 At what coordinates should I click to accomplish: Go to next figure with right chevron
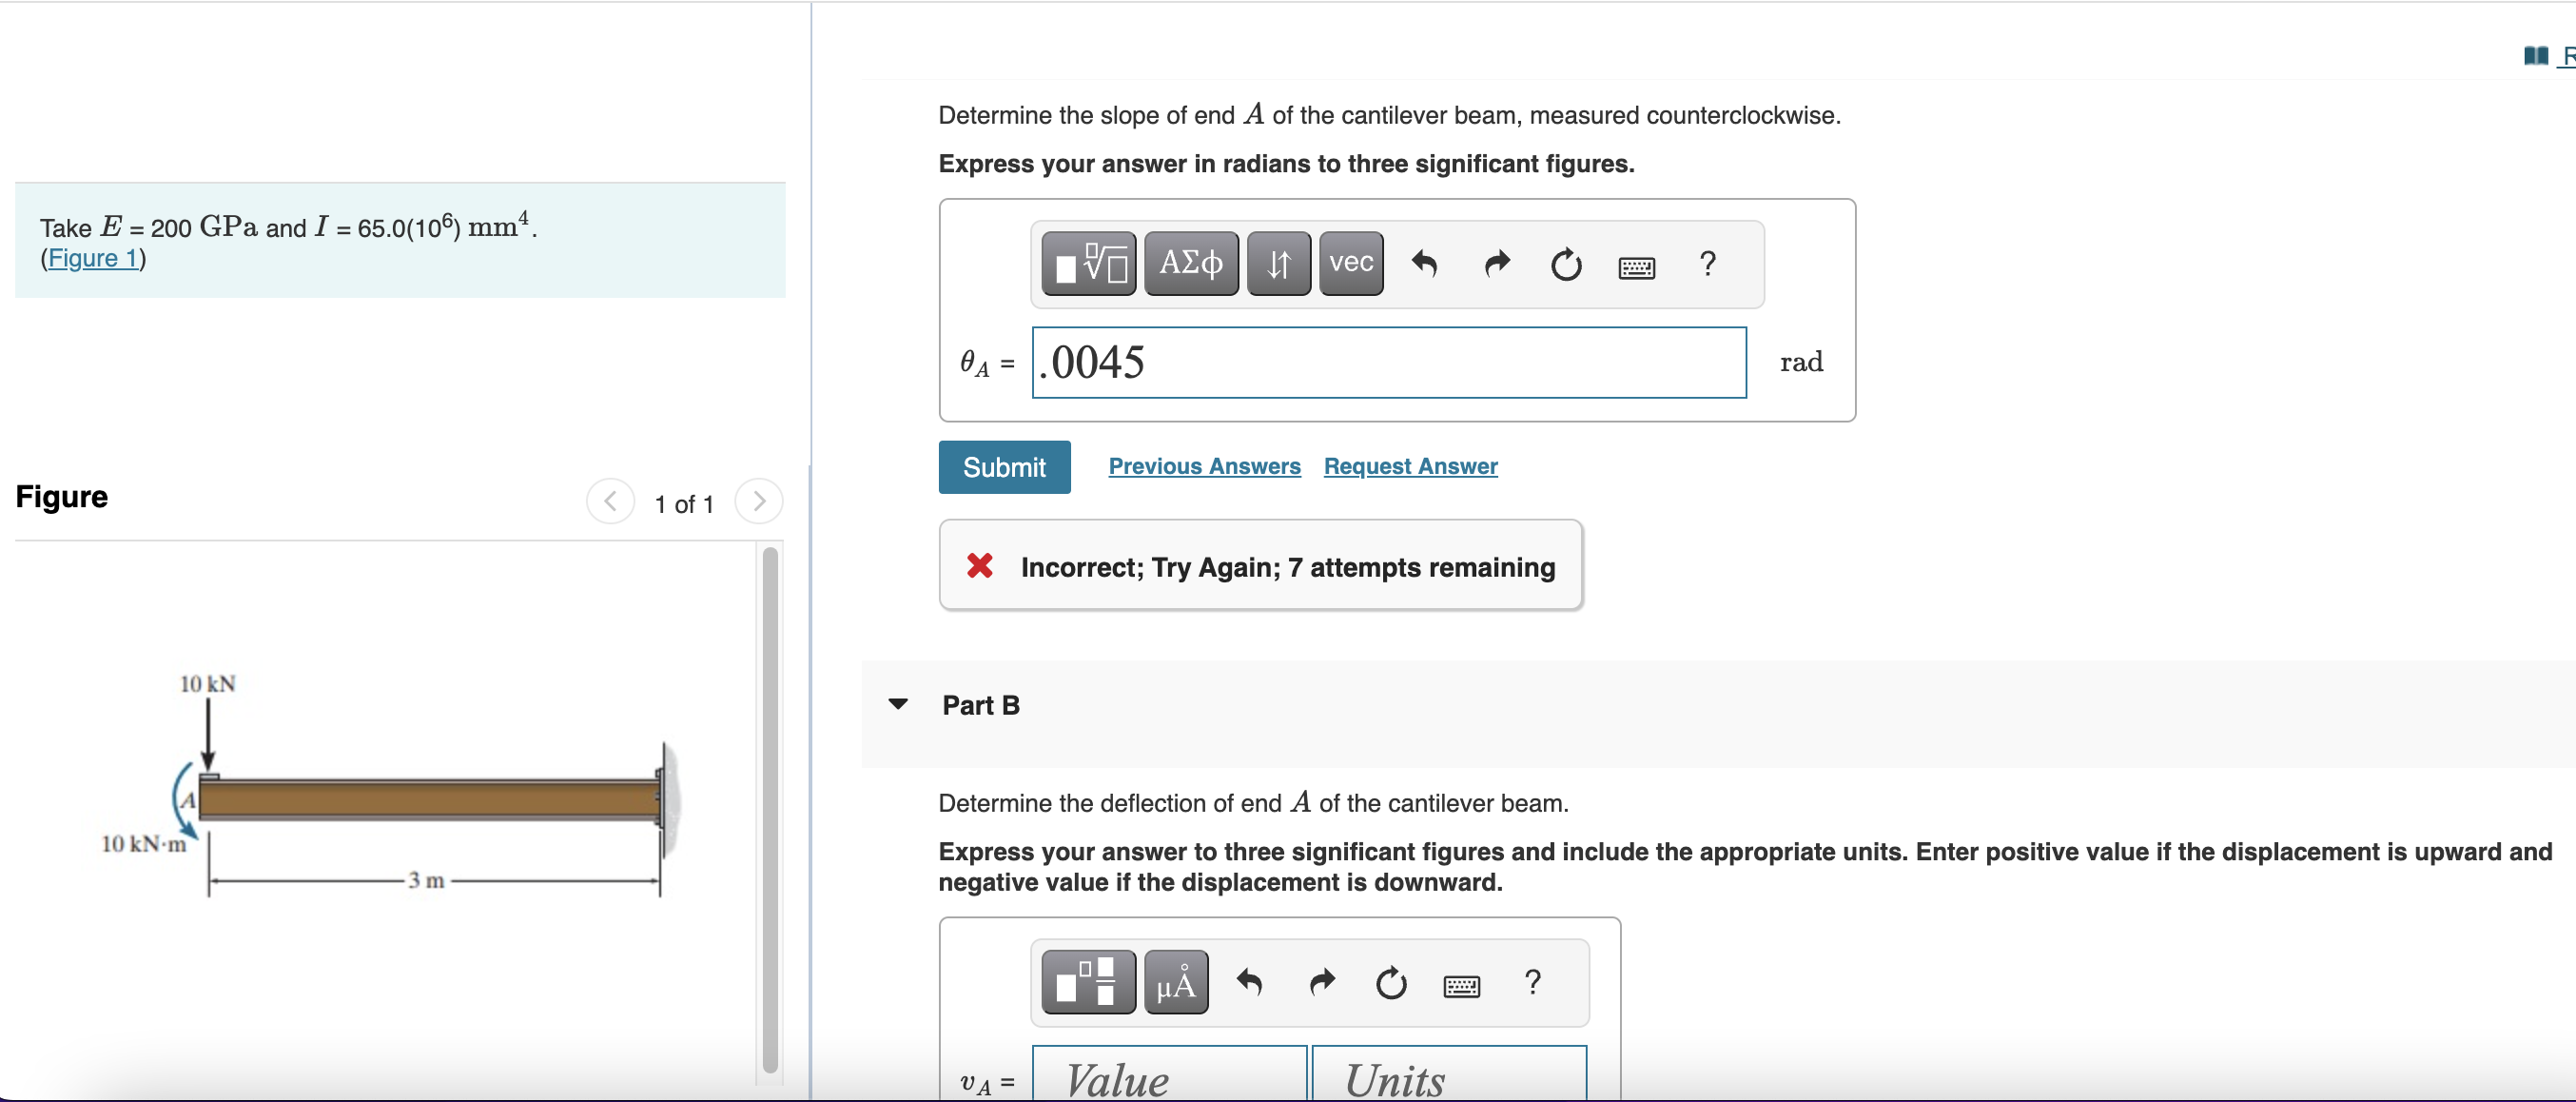pos(759,502)
